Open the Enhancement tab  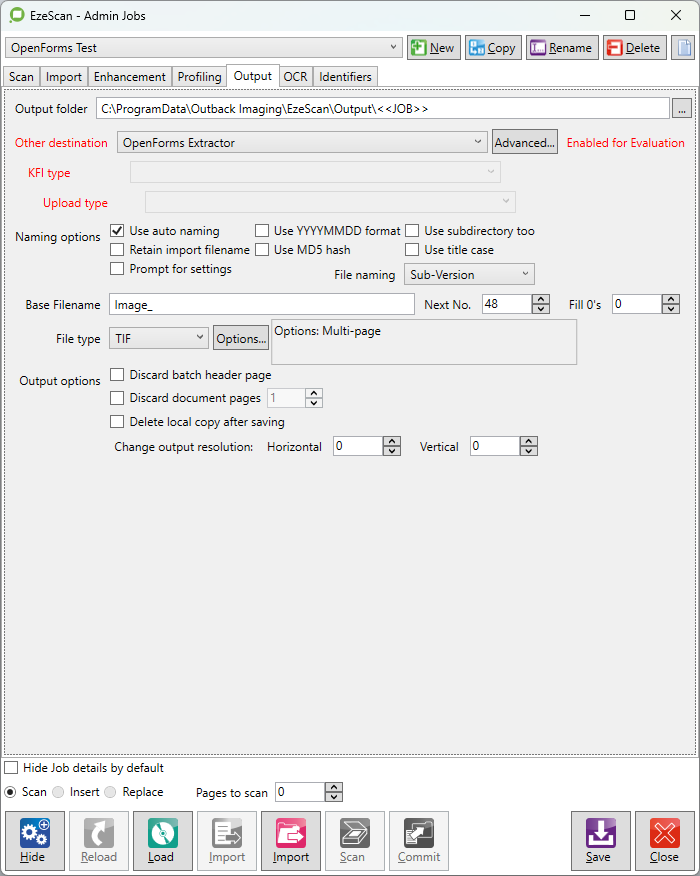[130, 77]
